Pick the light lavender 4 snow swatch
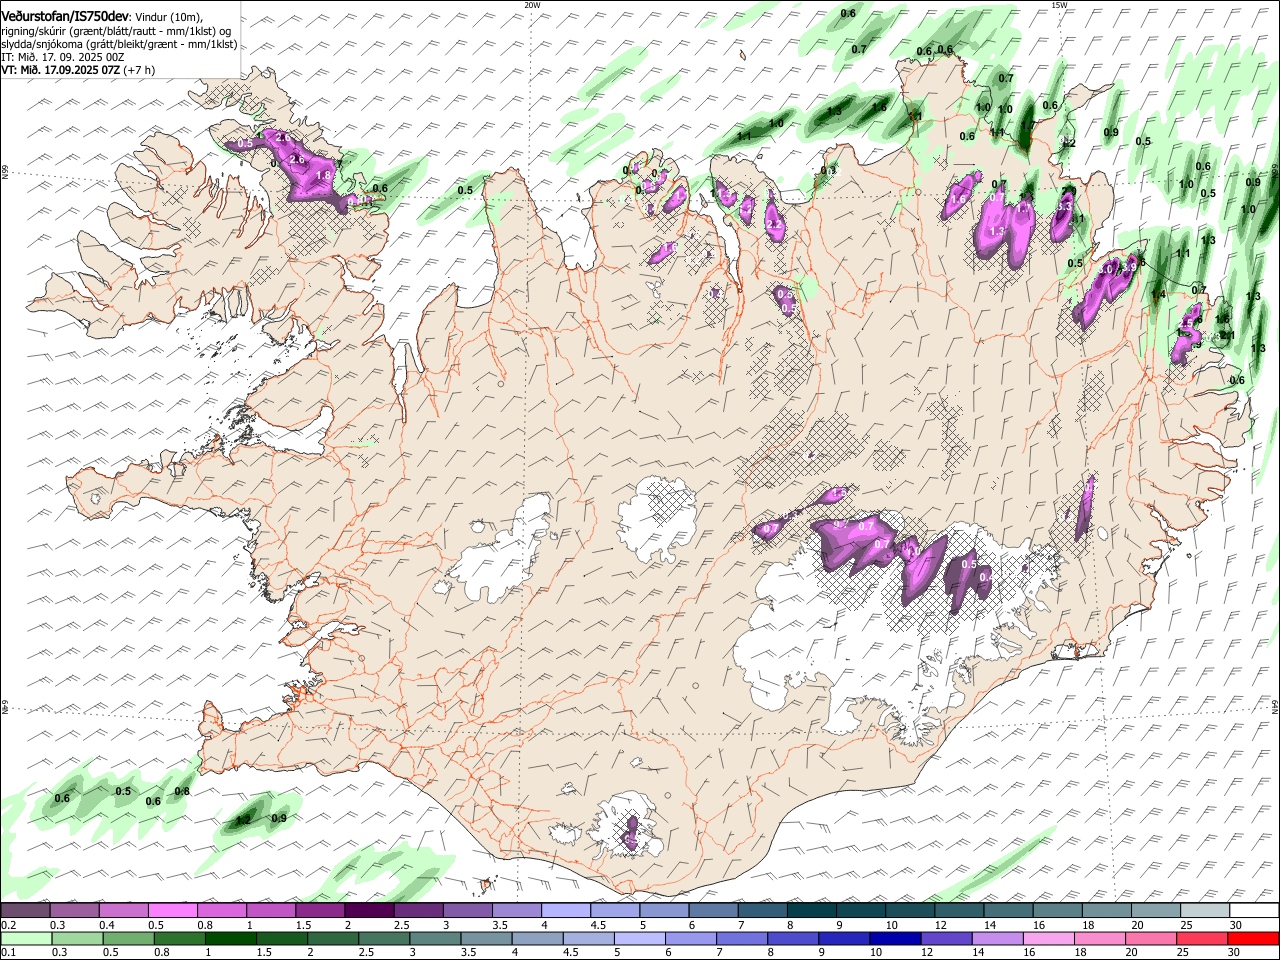This screenshot has width=1280, height=960. click(564, 911)
